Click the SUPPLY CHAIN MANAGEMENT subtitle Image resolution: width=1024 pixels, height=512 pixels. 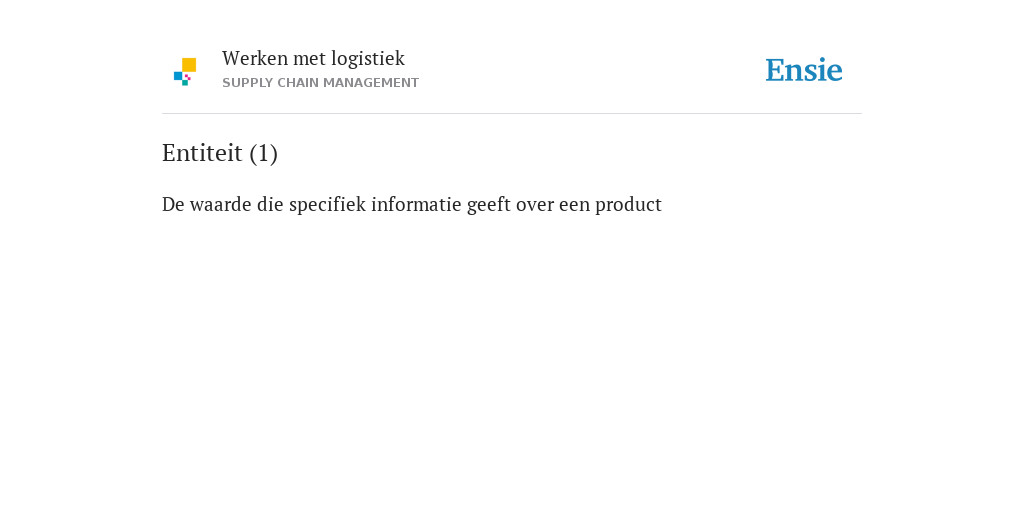tap(321, 83)
